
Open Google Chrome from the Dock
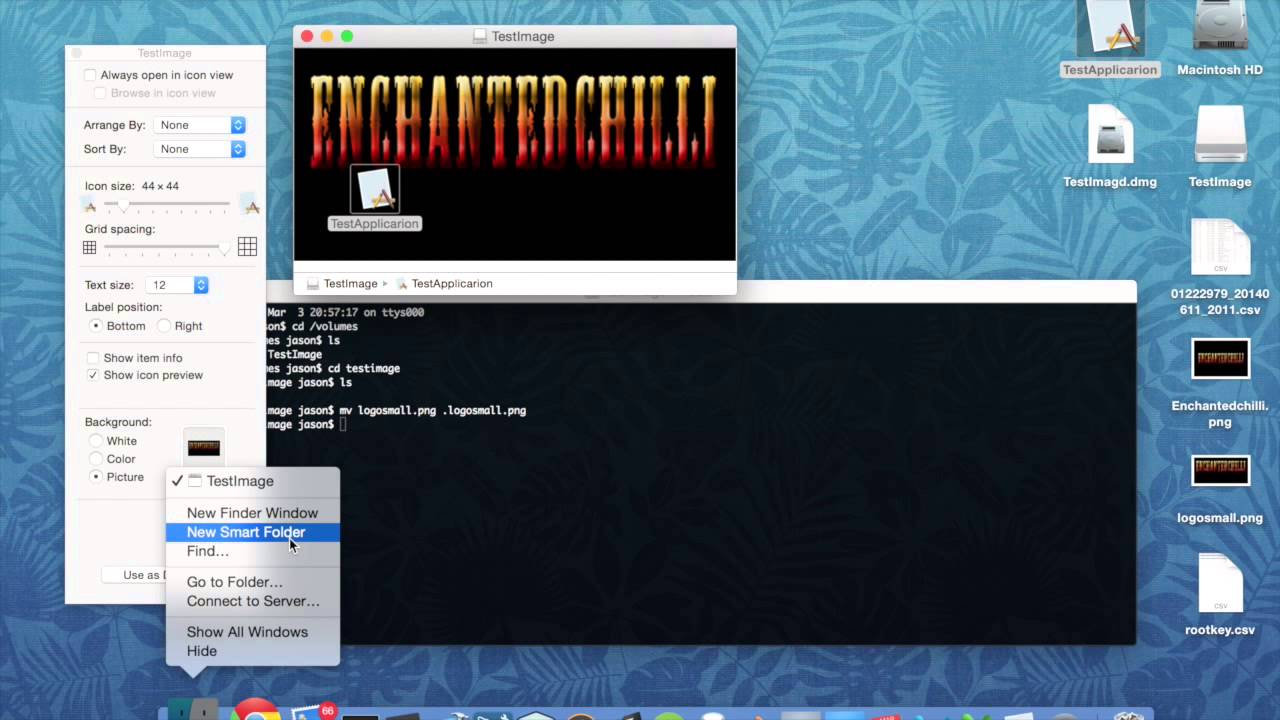pos(255,709)
